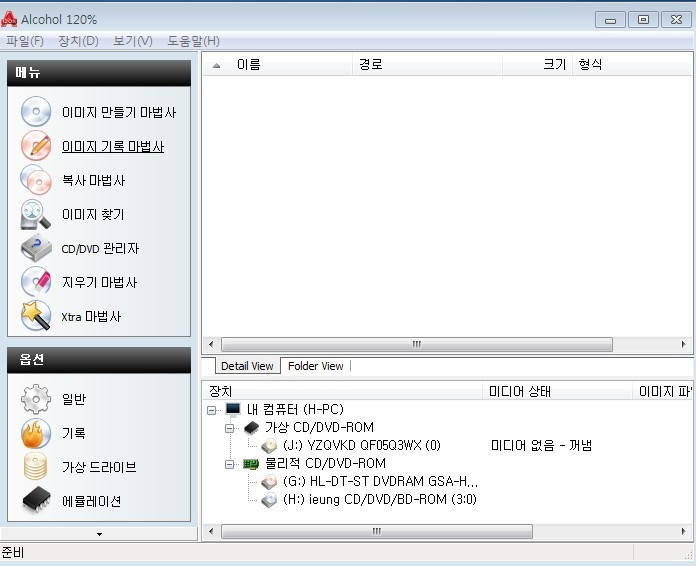Select the (G:) HL-DT-ST DVDRAM drive row

coord(380,481)
